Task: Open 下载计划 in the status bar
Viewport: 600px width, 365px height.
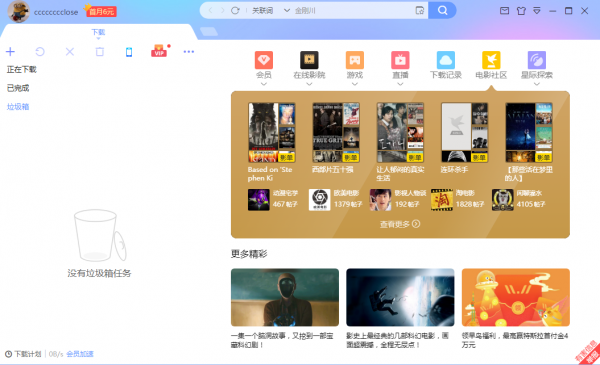Action: (x=23, y=354)
